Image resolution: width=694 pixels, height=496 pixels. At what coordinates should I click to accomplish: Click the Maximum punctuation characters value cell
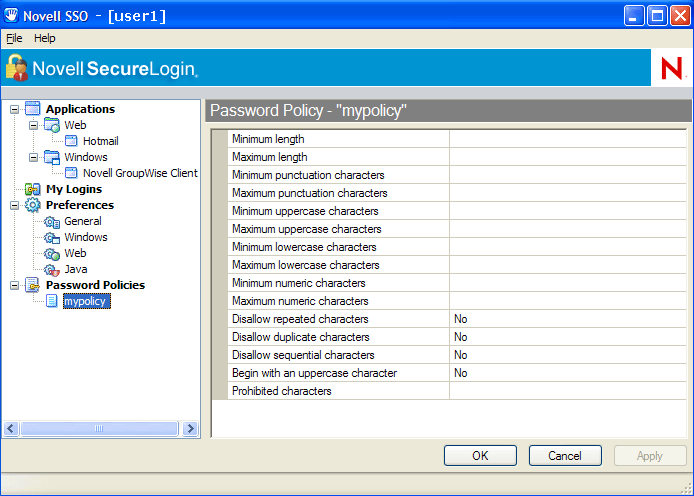click(567, 193)
